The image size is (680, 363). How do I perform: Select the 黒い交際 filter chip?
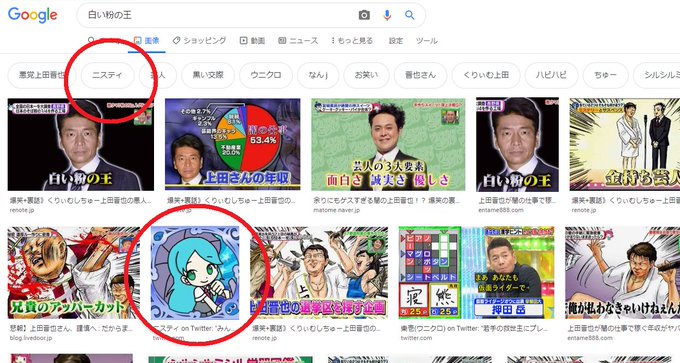208,75
